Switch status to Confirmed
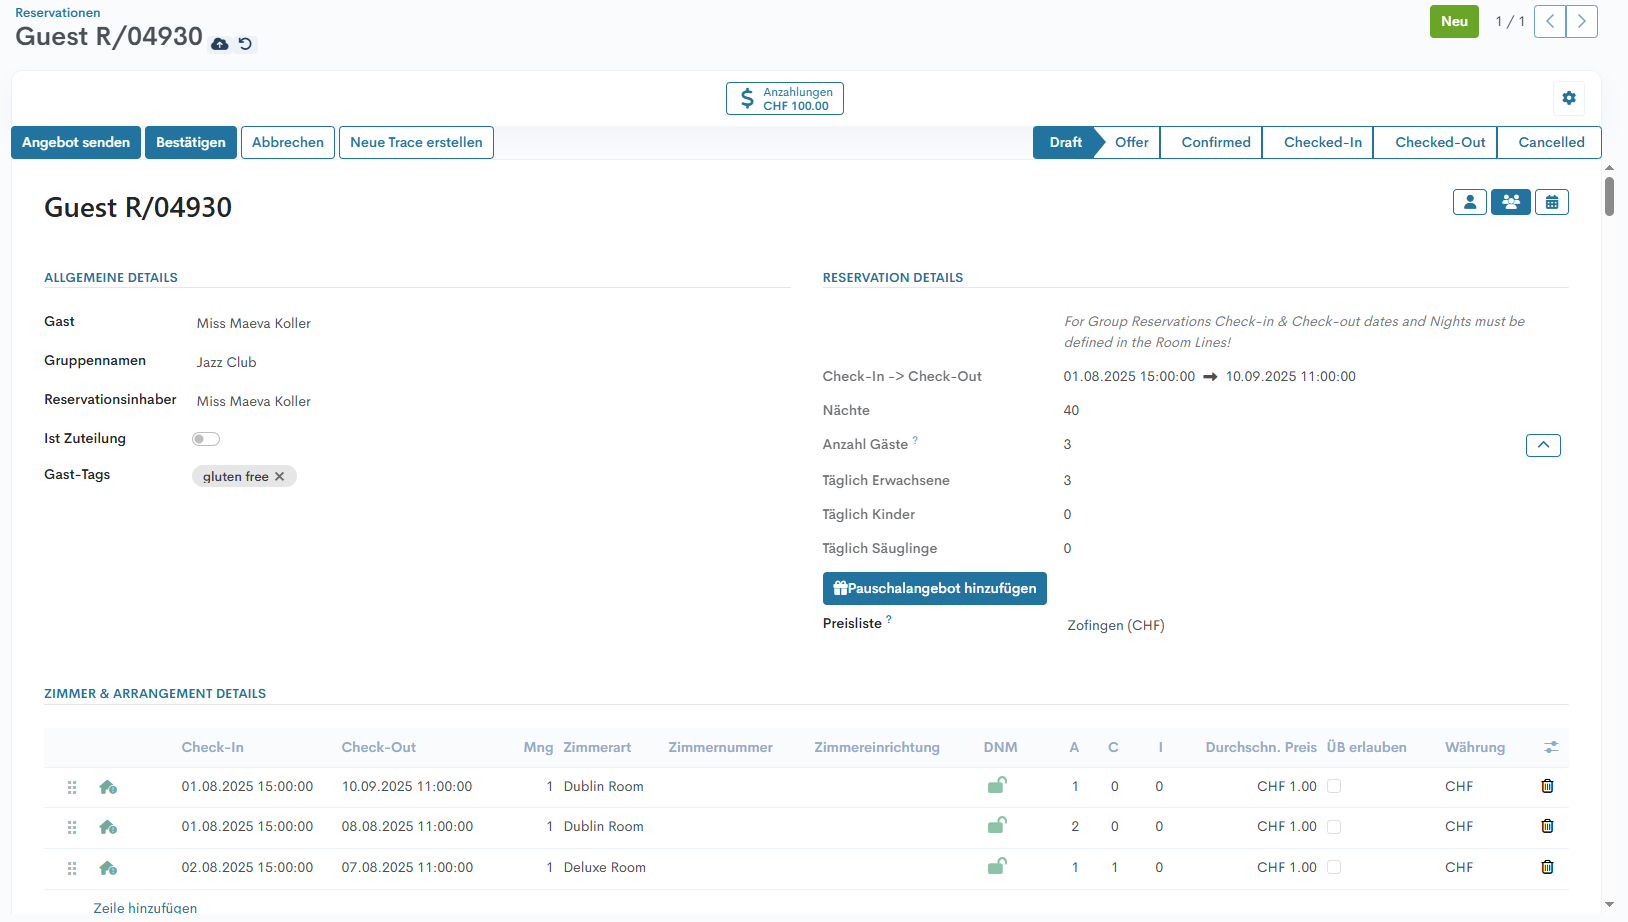 coord(1215,142)
